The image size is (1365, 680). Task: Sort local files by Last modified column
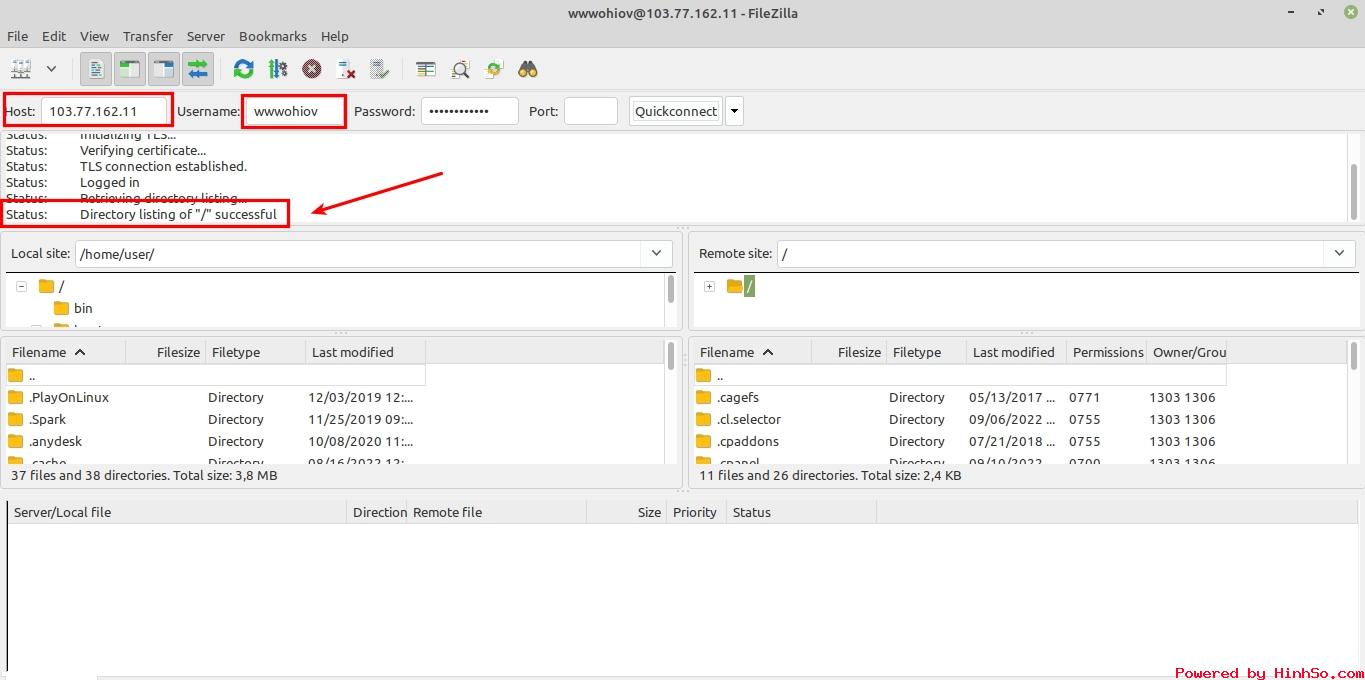tap(366, 352)
